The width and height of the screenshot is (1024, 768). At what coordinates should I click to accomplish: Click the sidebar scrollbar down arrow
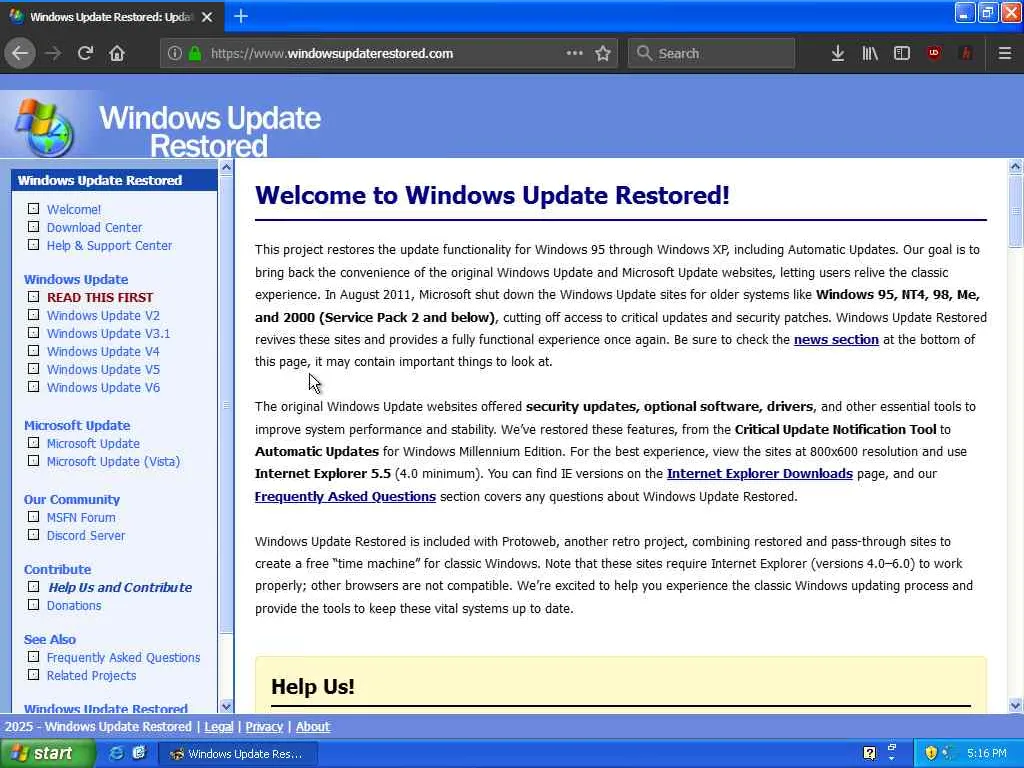(226, 706)
